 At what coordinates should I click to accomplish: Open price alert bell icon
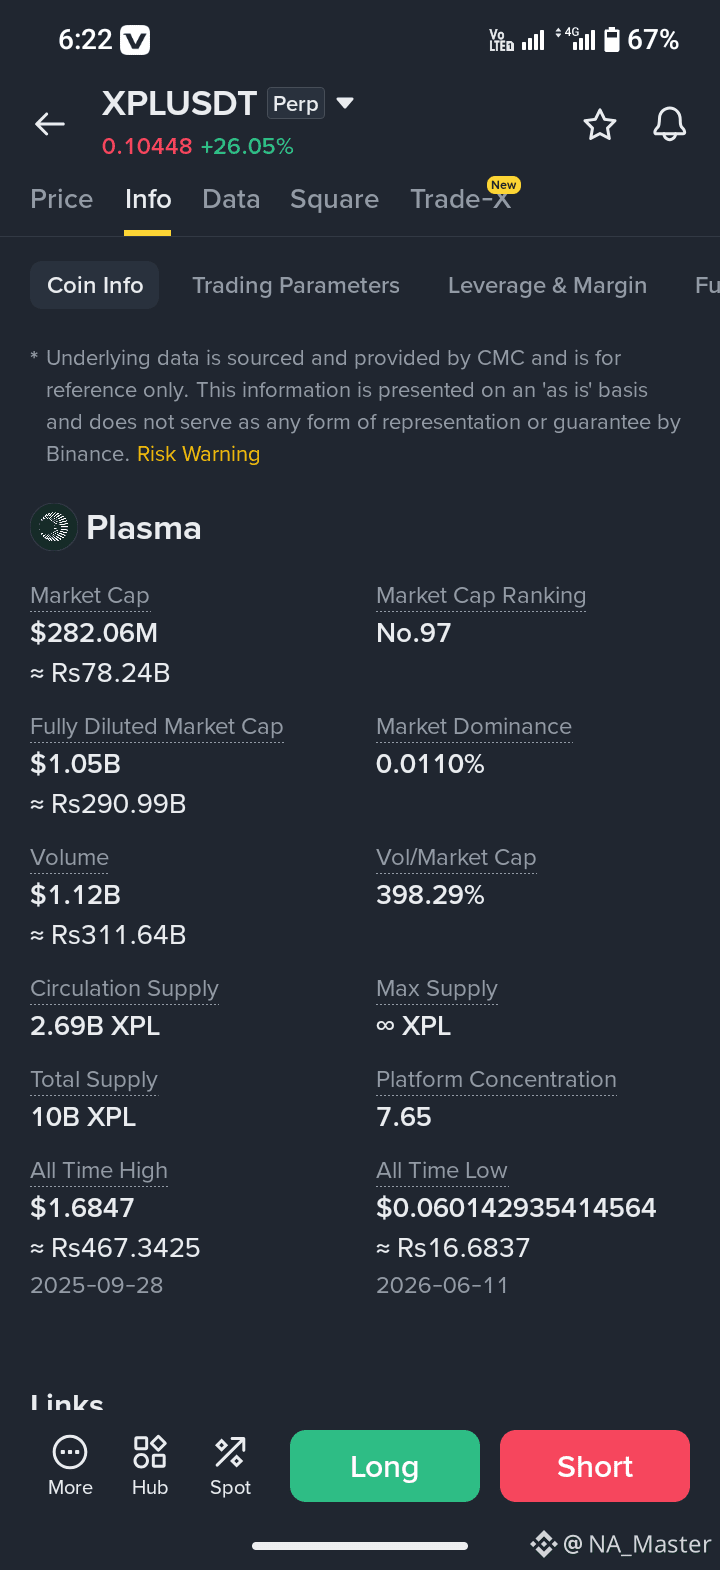click(x=670, y=125)
